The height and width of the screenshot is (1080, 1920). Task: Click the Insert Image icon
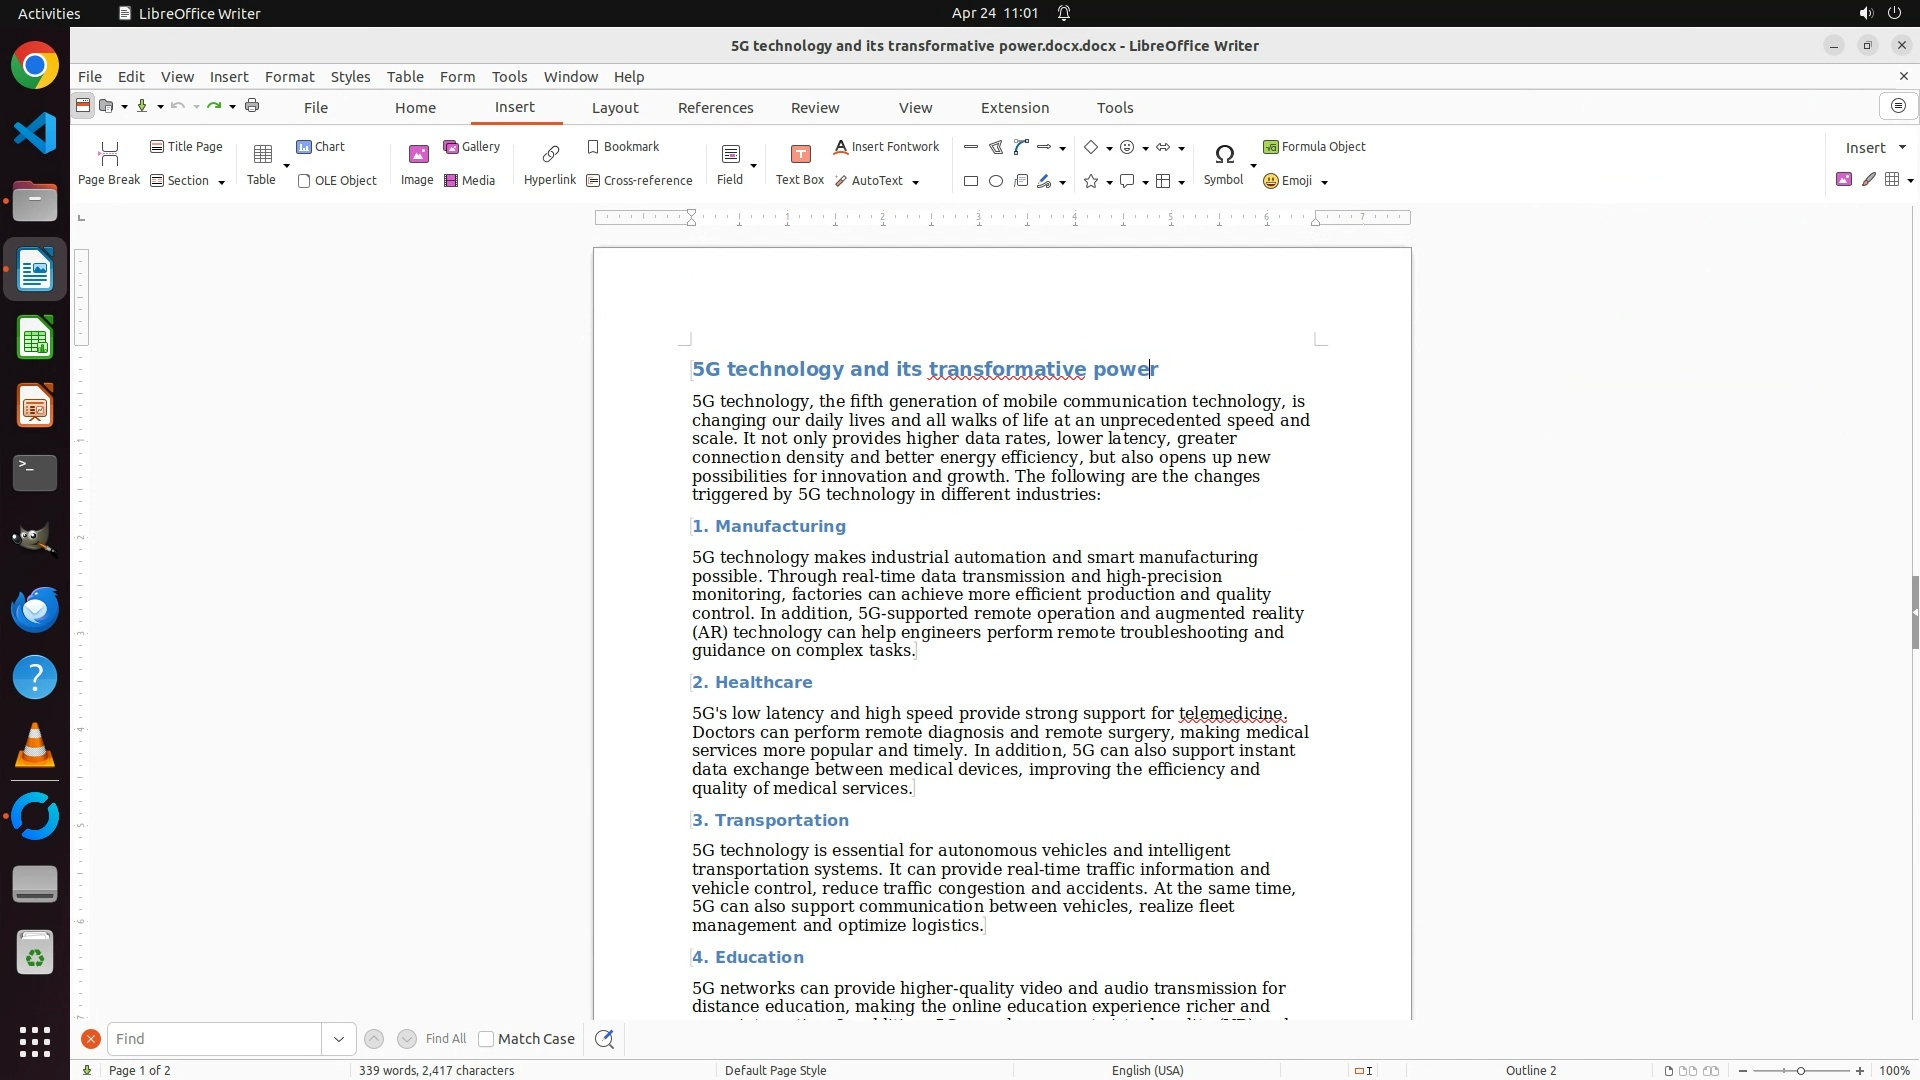click(x=417, y=154)
